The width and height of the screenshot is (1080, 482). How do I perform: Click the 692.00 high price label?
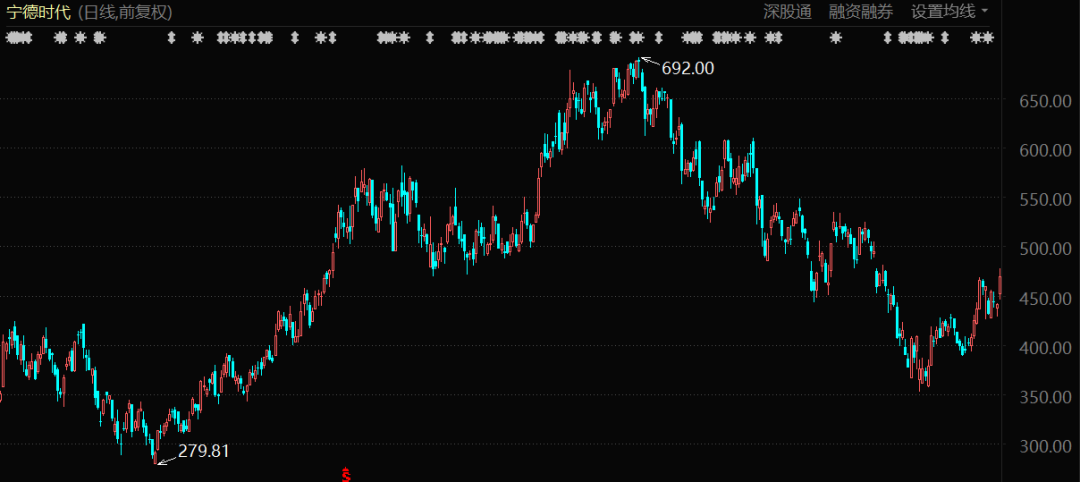[687, 68]
